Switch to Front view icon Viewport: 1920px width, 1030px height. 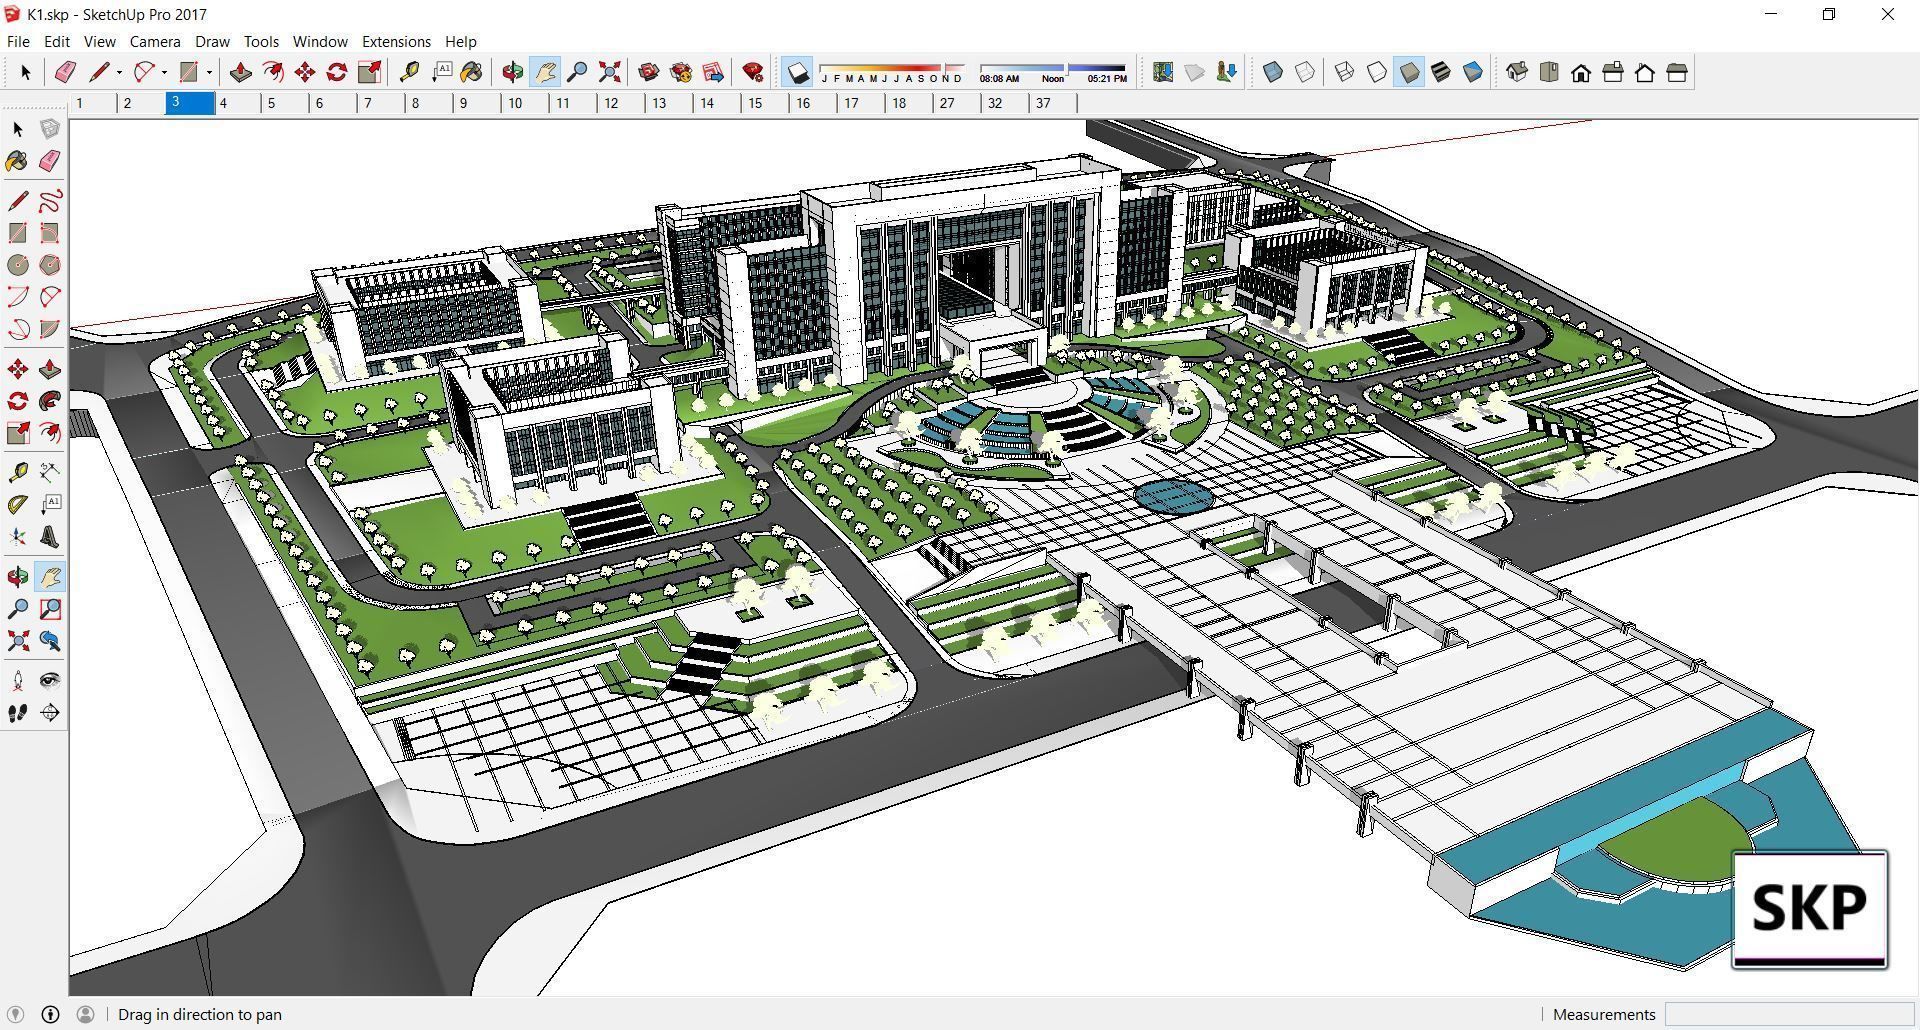coord(1581,72)
